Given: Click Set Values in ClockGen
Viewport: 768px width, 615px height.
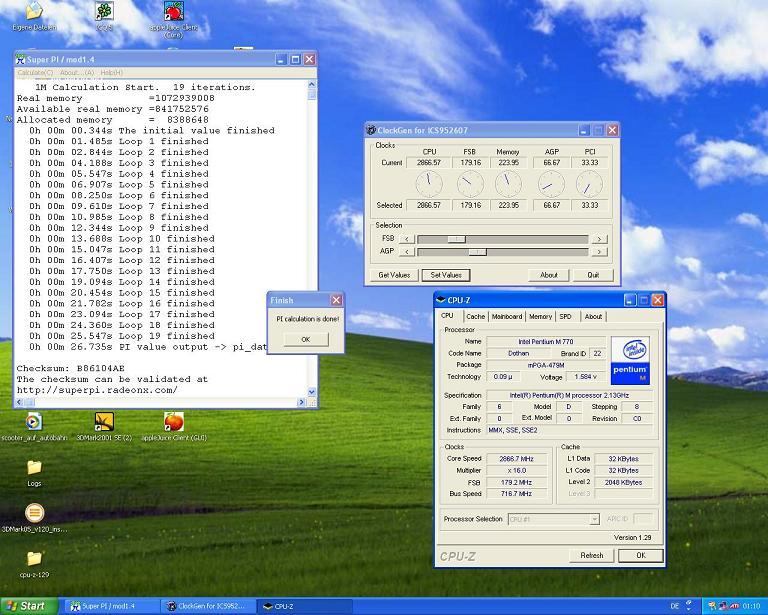Looking at the screenshot, I should click(446, 275).
